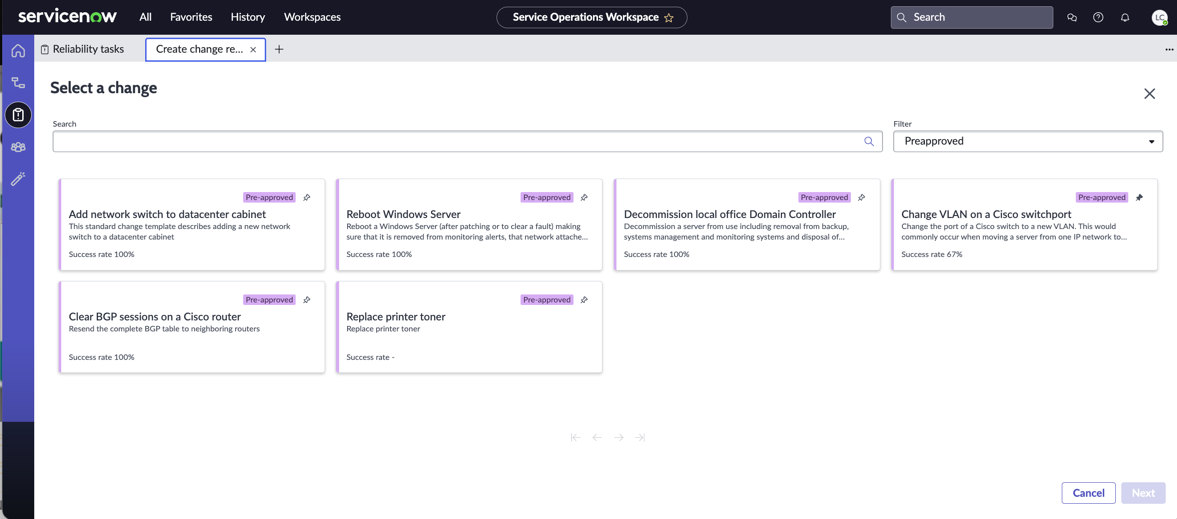
Task: Open the notifications bell icon
Action: coord(1124,17)
